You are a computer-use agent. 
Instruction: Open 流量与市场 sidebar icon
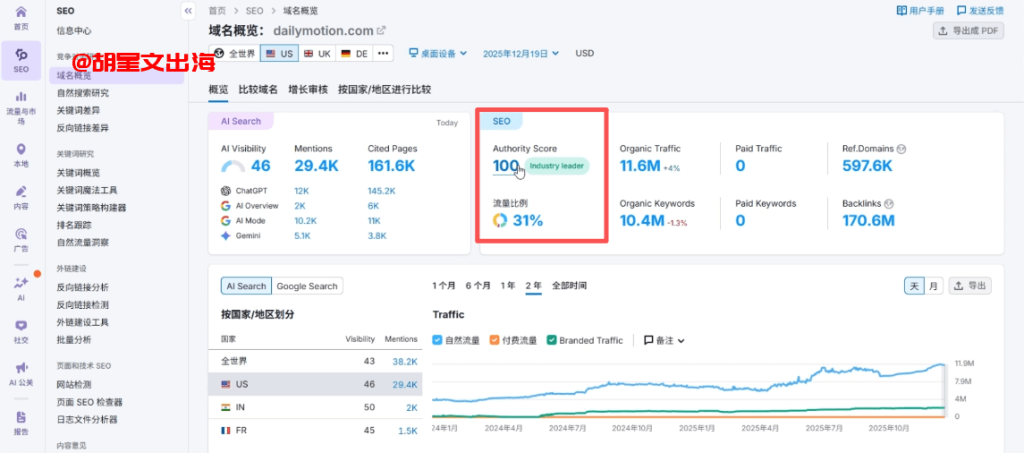pyautogui.click(x=21, y=108)
